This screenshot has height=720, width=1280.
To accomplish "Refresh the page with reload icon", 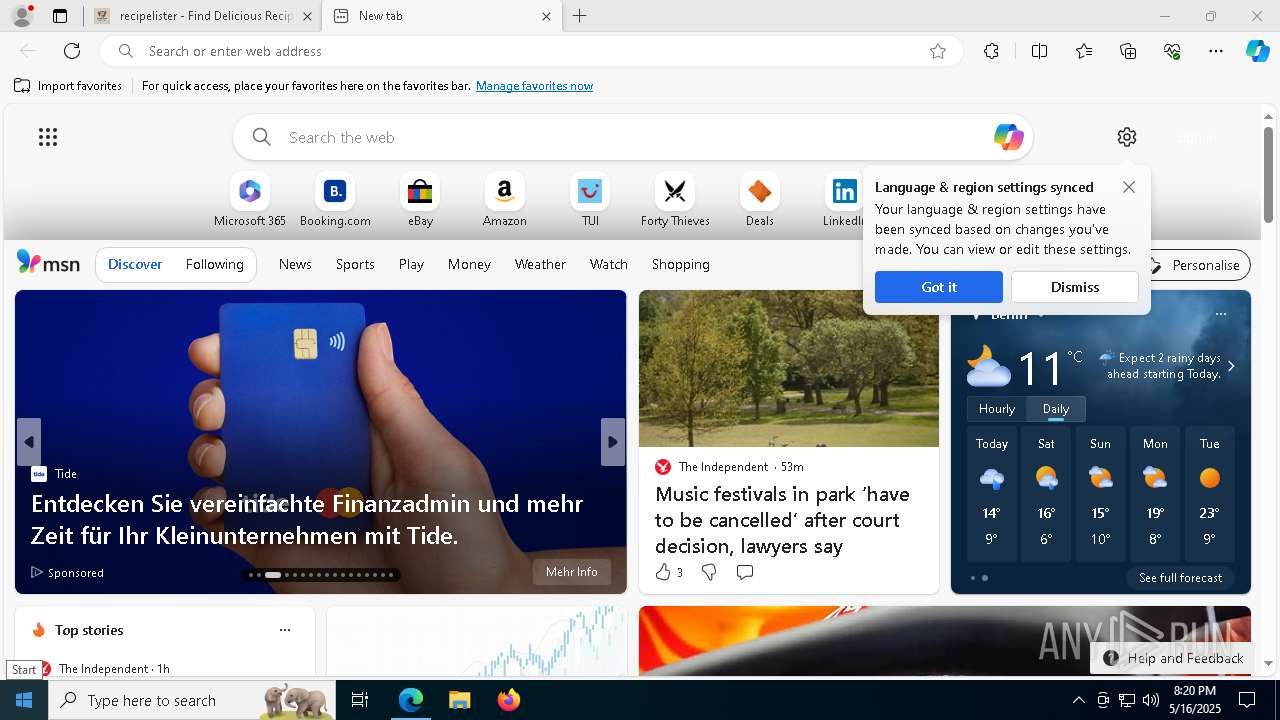I will [x=72, y=51].
